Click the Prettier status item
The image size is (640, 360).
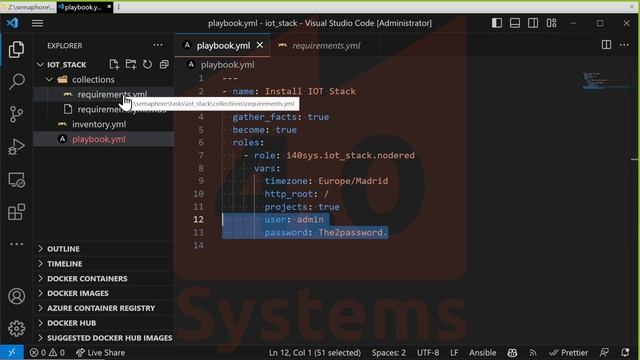coord(569,353)
